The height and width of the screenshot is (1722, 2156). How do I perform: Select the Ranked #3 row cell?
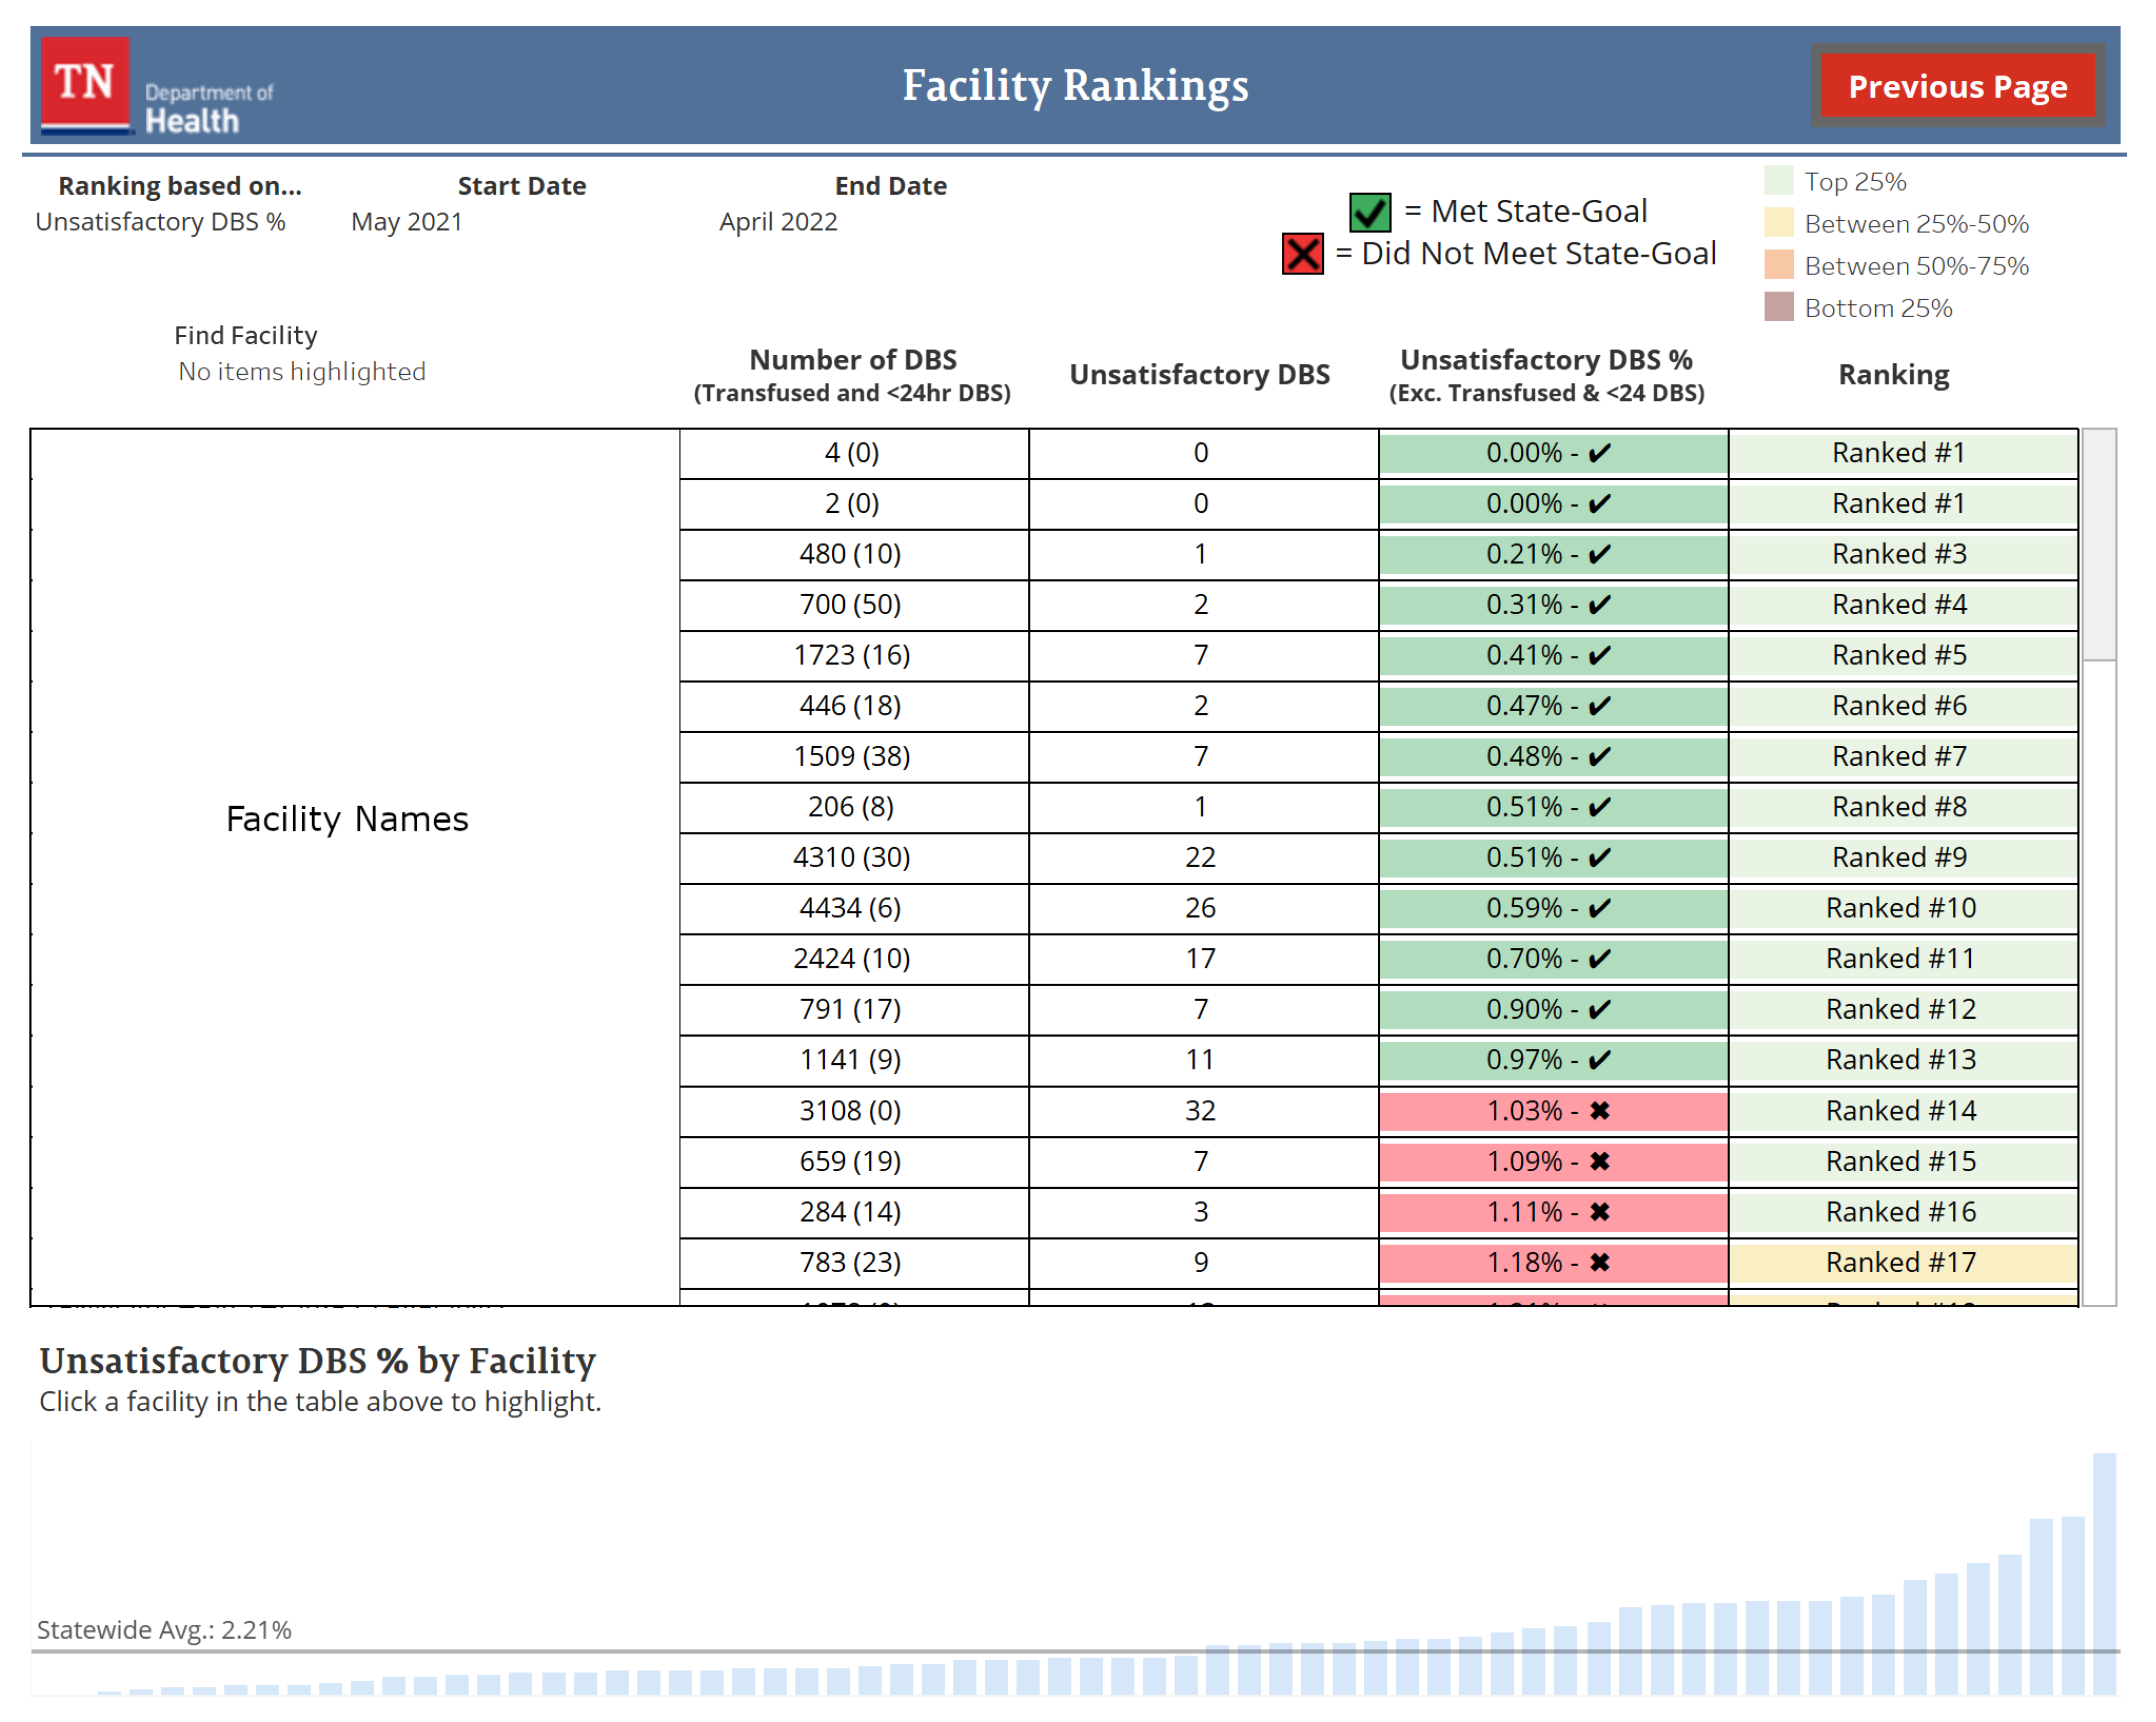click(1901, 554)
